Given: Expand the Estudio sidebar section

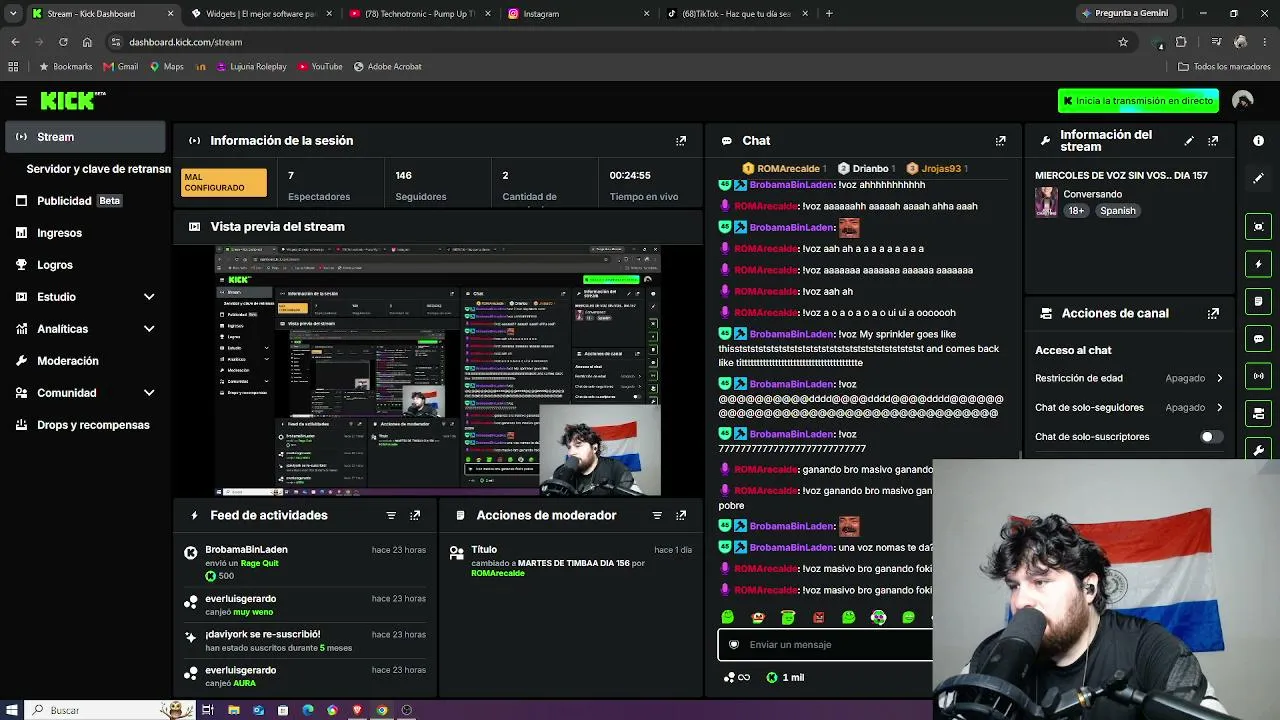Looking at the screenshot, I should coord(149,297).
